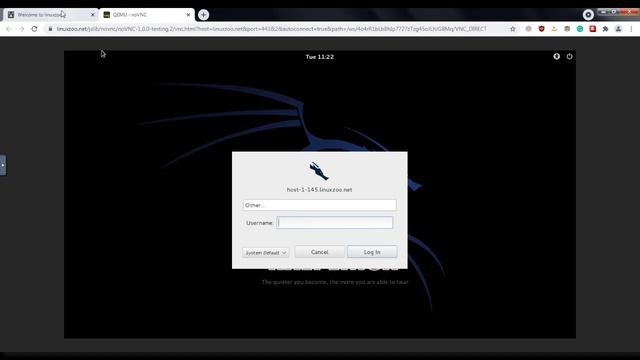The image size is (640, 360).
Task: Open the red shield extension
Action: [541, 29]
